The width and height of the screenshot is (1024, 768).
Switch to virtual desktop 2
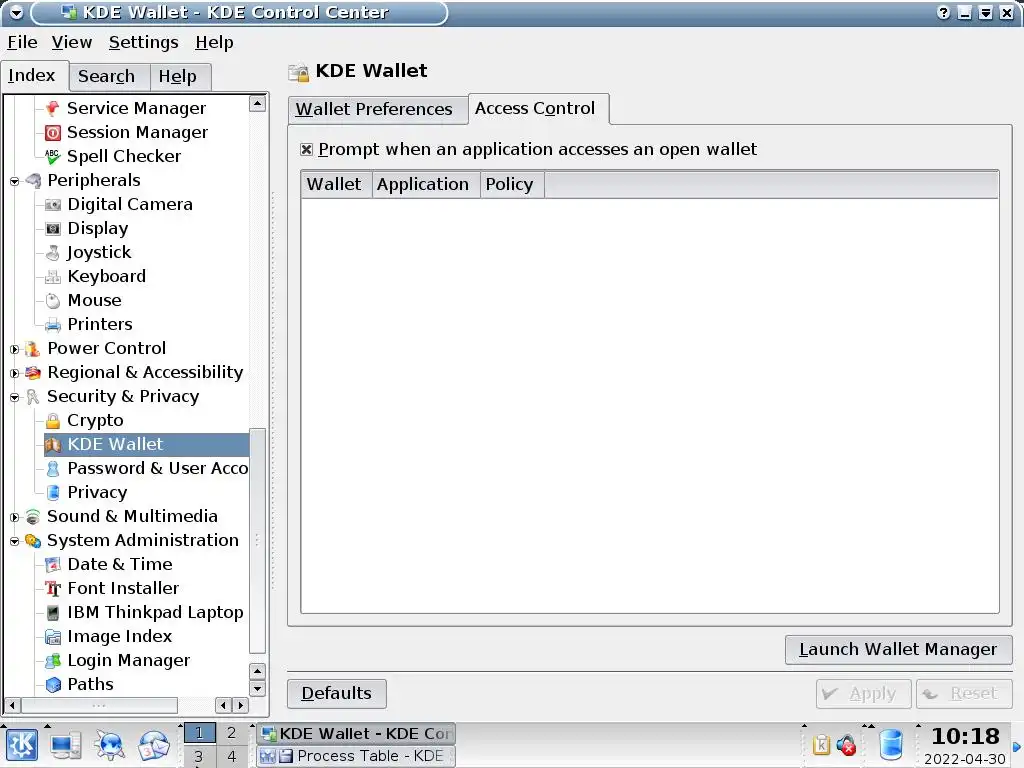(231, 733)
